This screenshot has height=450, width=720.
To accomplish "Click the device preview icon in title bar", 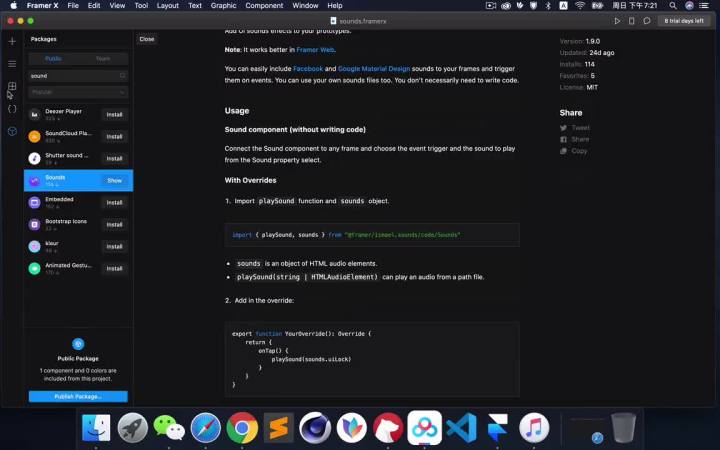I will click(x=632, y=21).
